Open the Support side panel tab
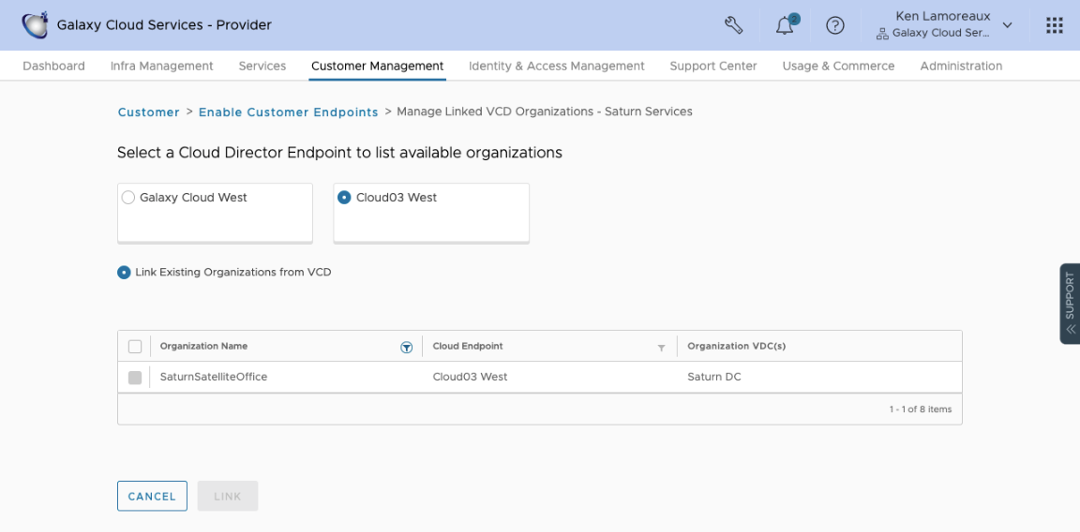The height and width of the screenshot is (532, 1080). point(1069,303)
